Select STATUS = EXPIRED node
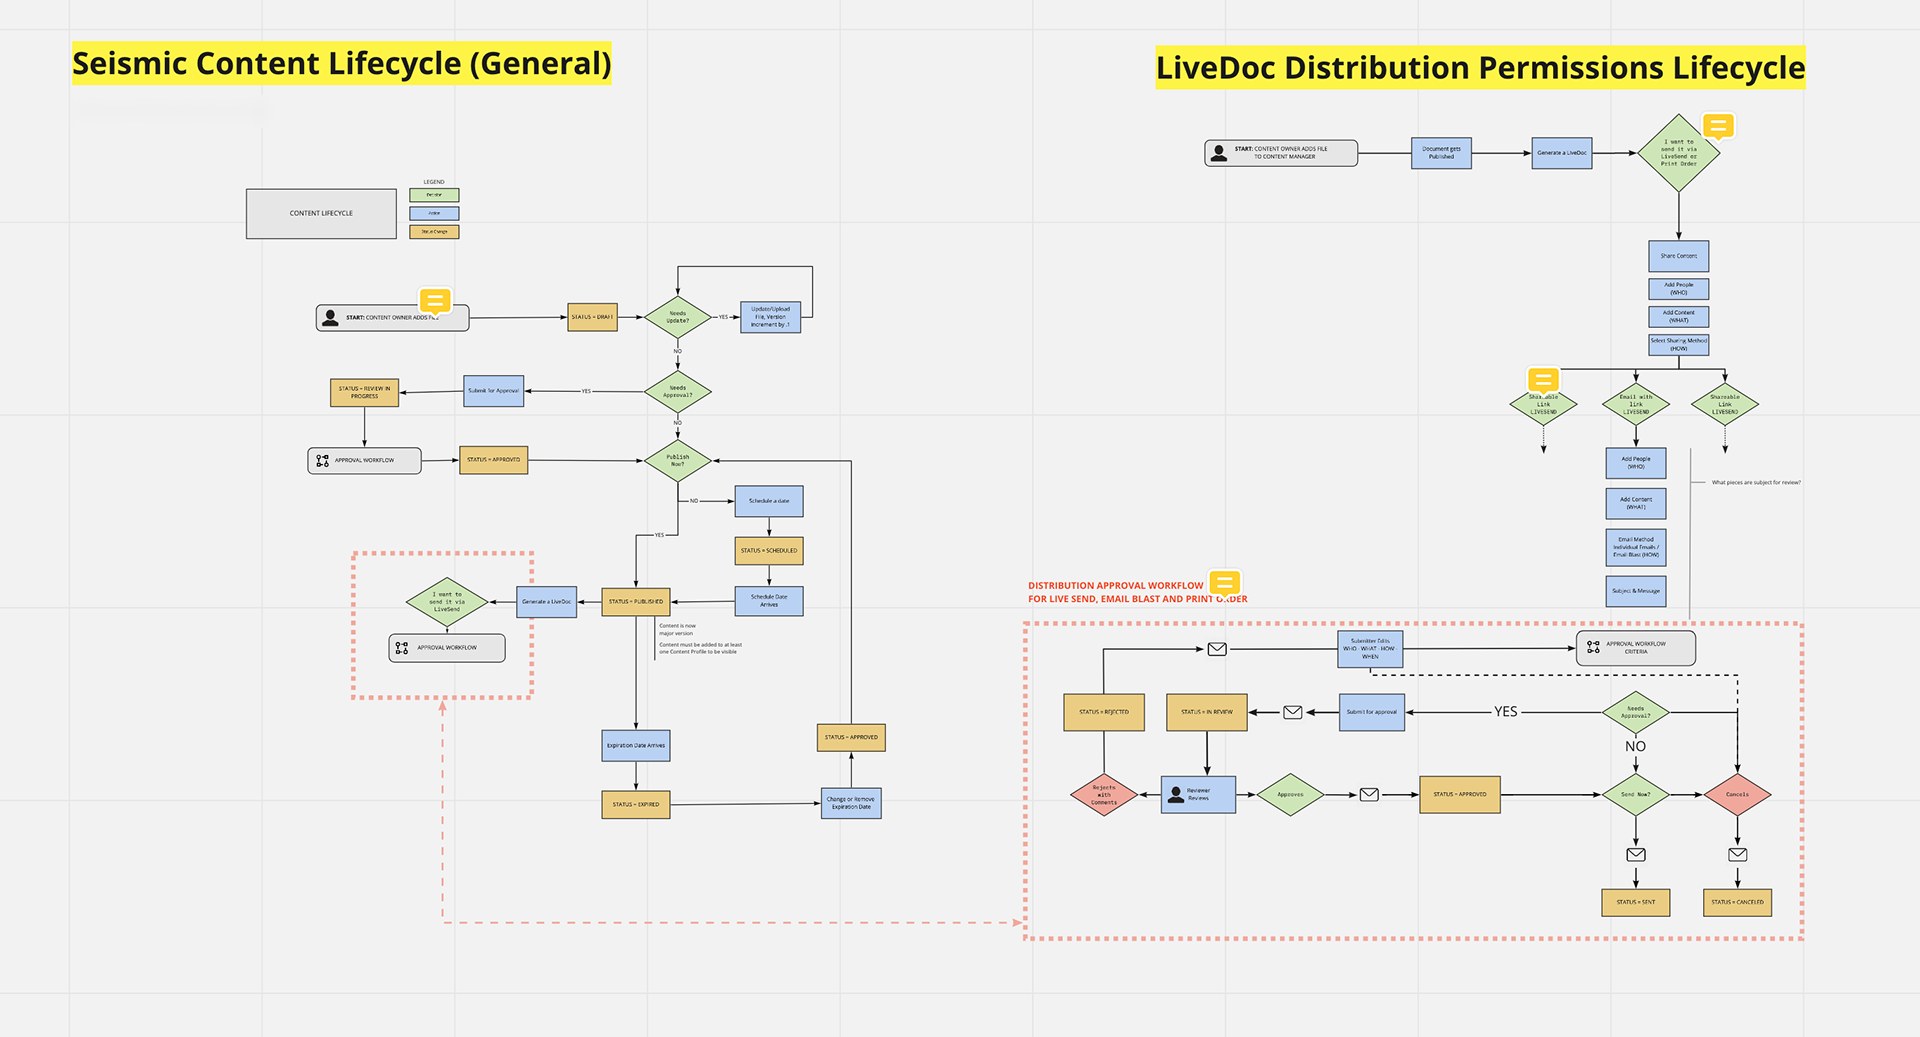1920x1037 pixels. click(636, 804)
